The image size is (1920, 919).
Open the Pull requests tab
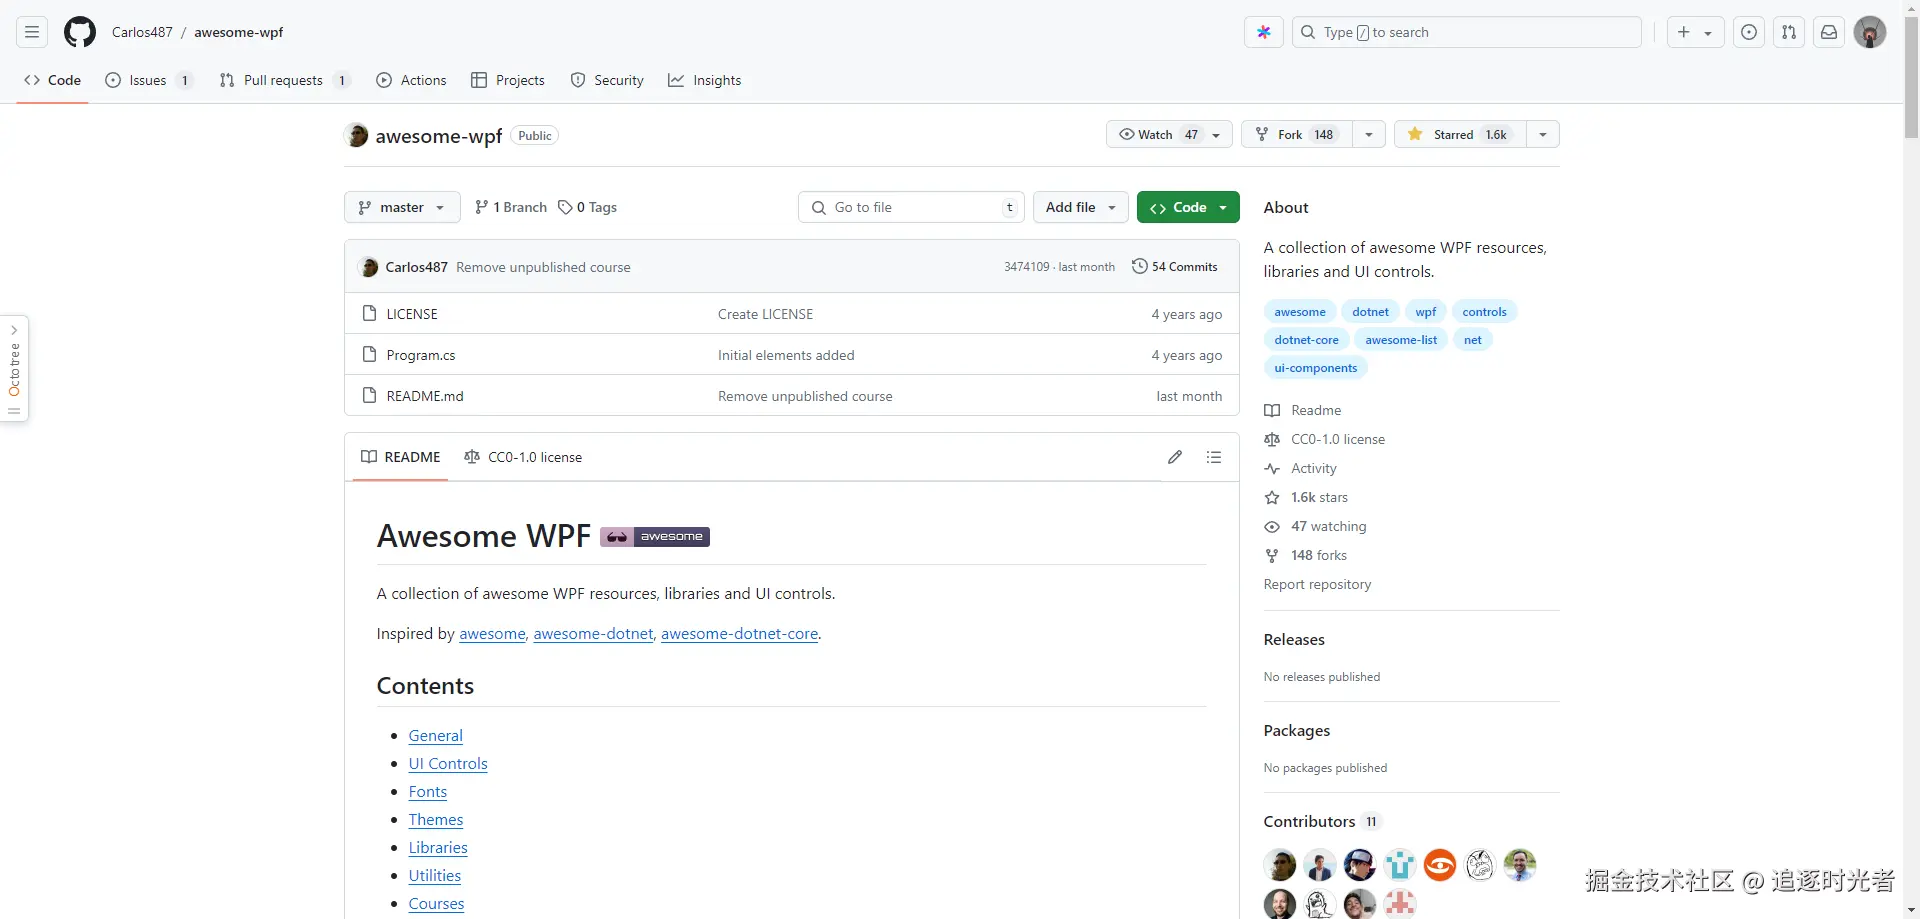pos(284,80)
